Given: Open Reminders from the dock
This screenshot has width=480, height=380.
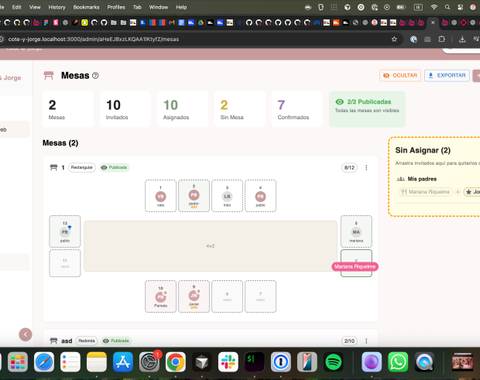Looking at the screenshot, I should [70, 362].
